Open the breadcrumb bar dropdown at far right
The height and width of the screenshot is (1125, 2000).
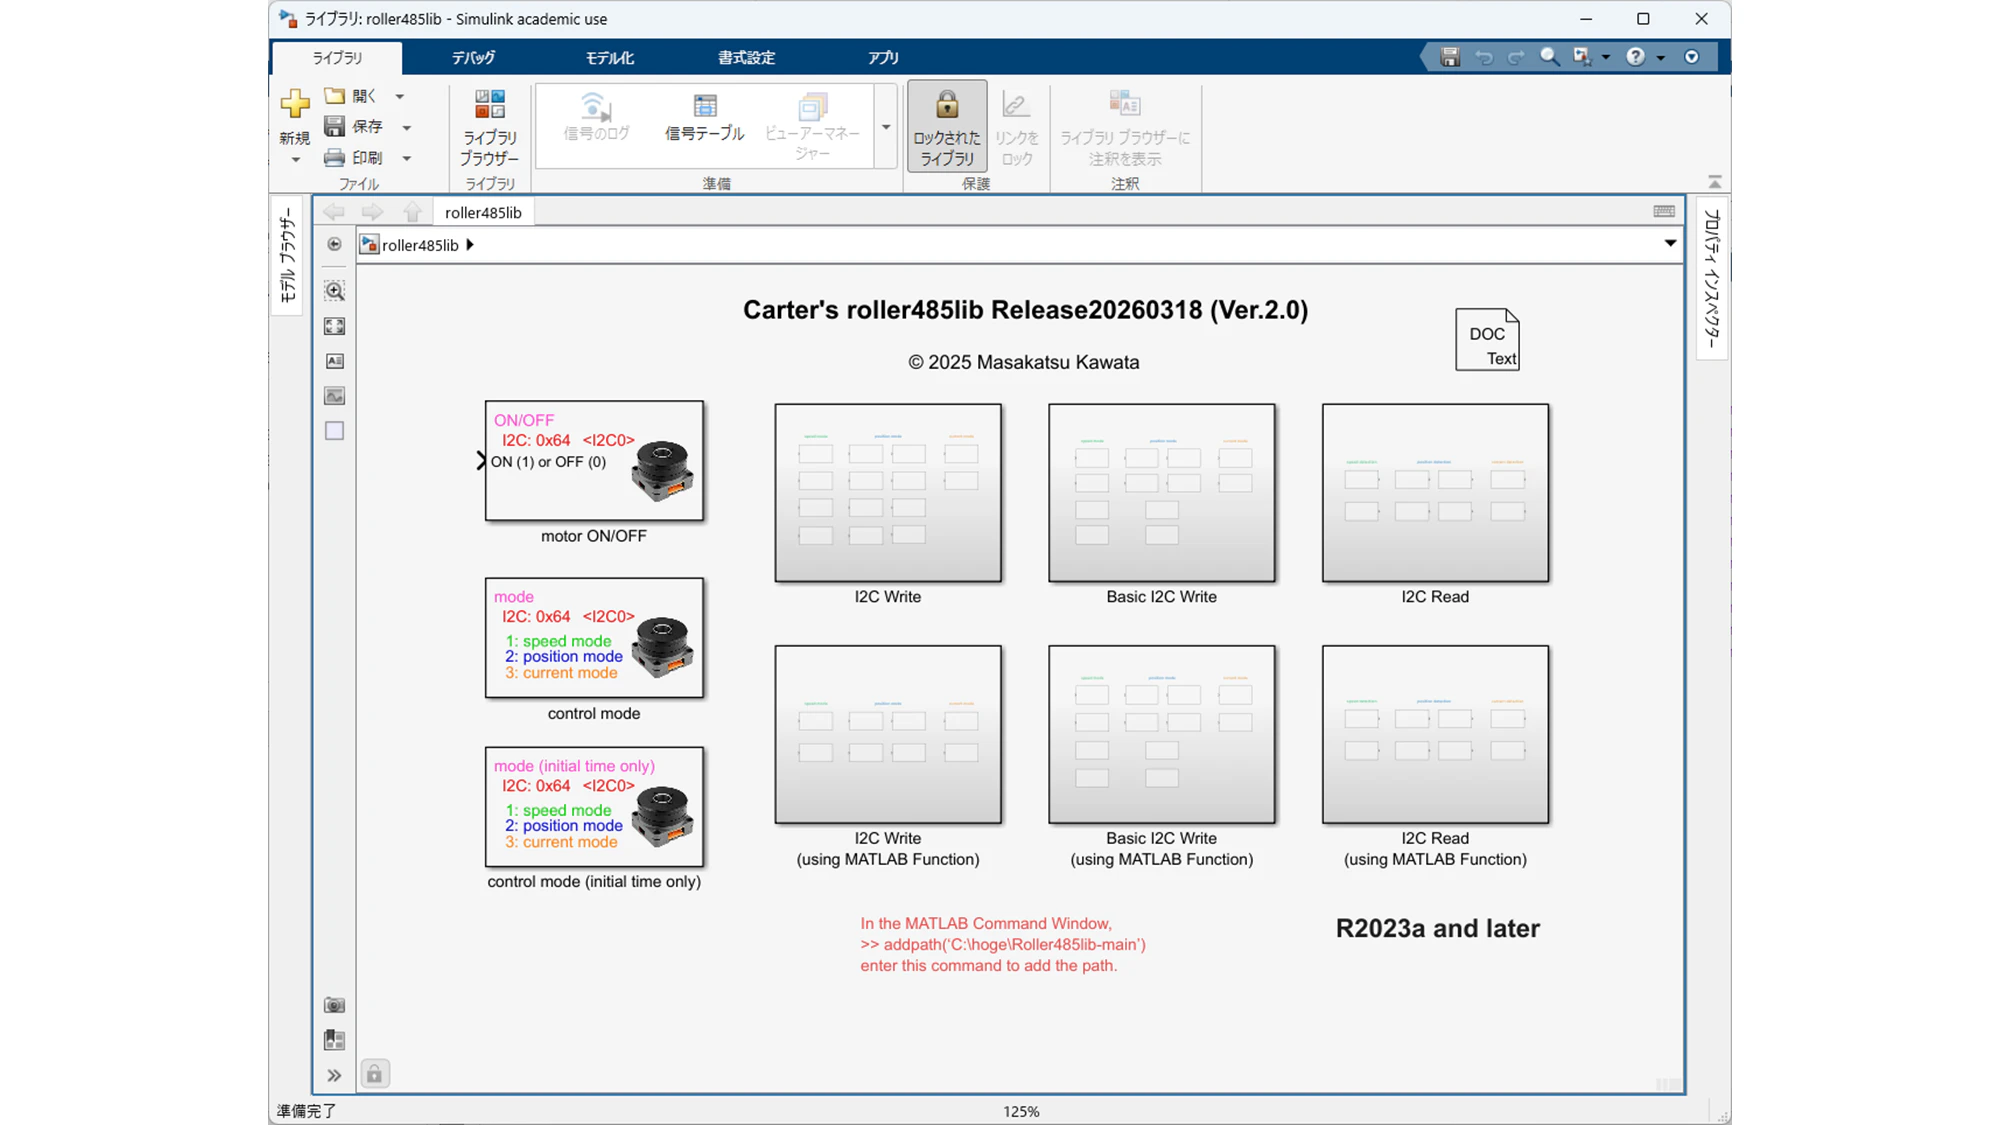tap(1670, 244)
